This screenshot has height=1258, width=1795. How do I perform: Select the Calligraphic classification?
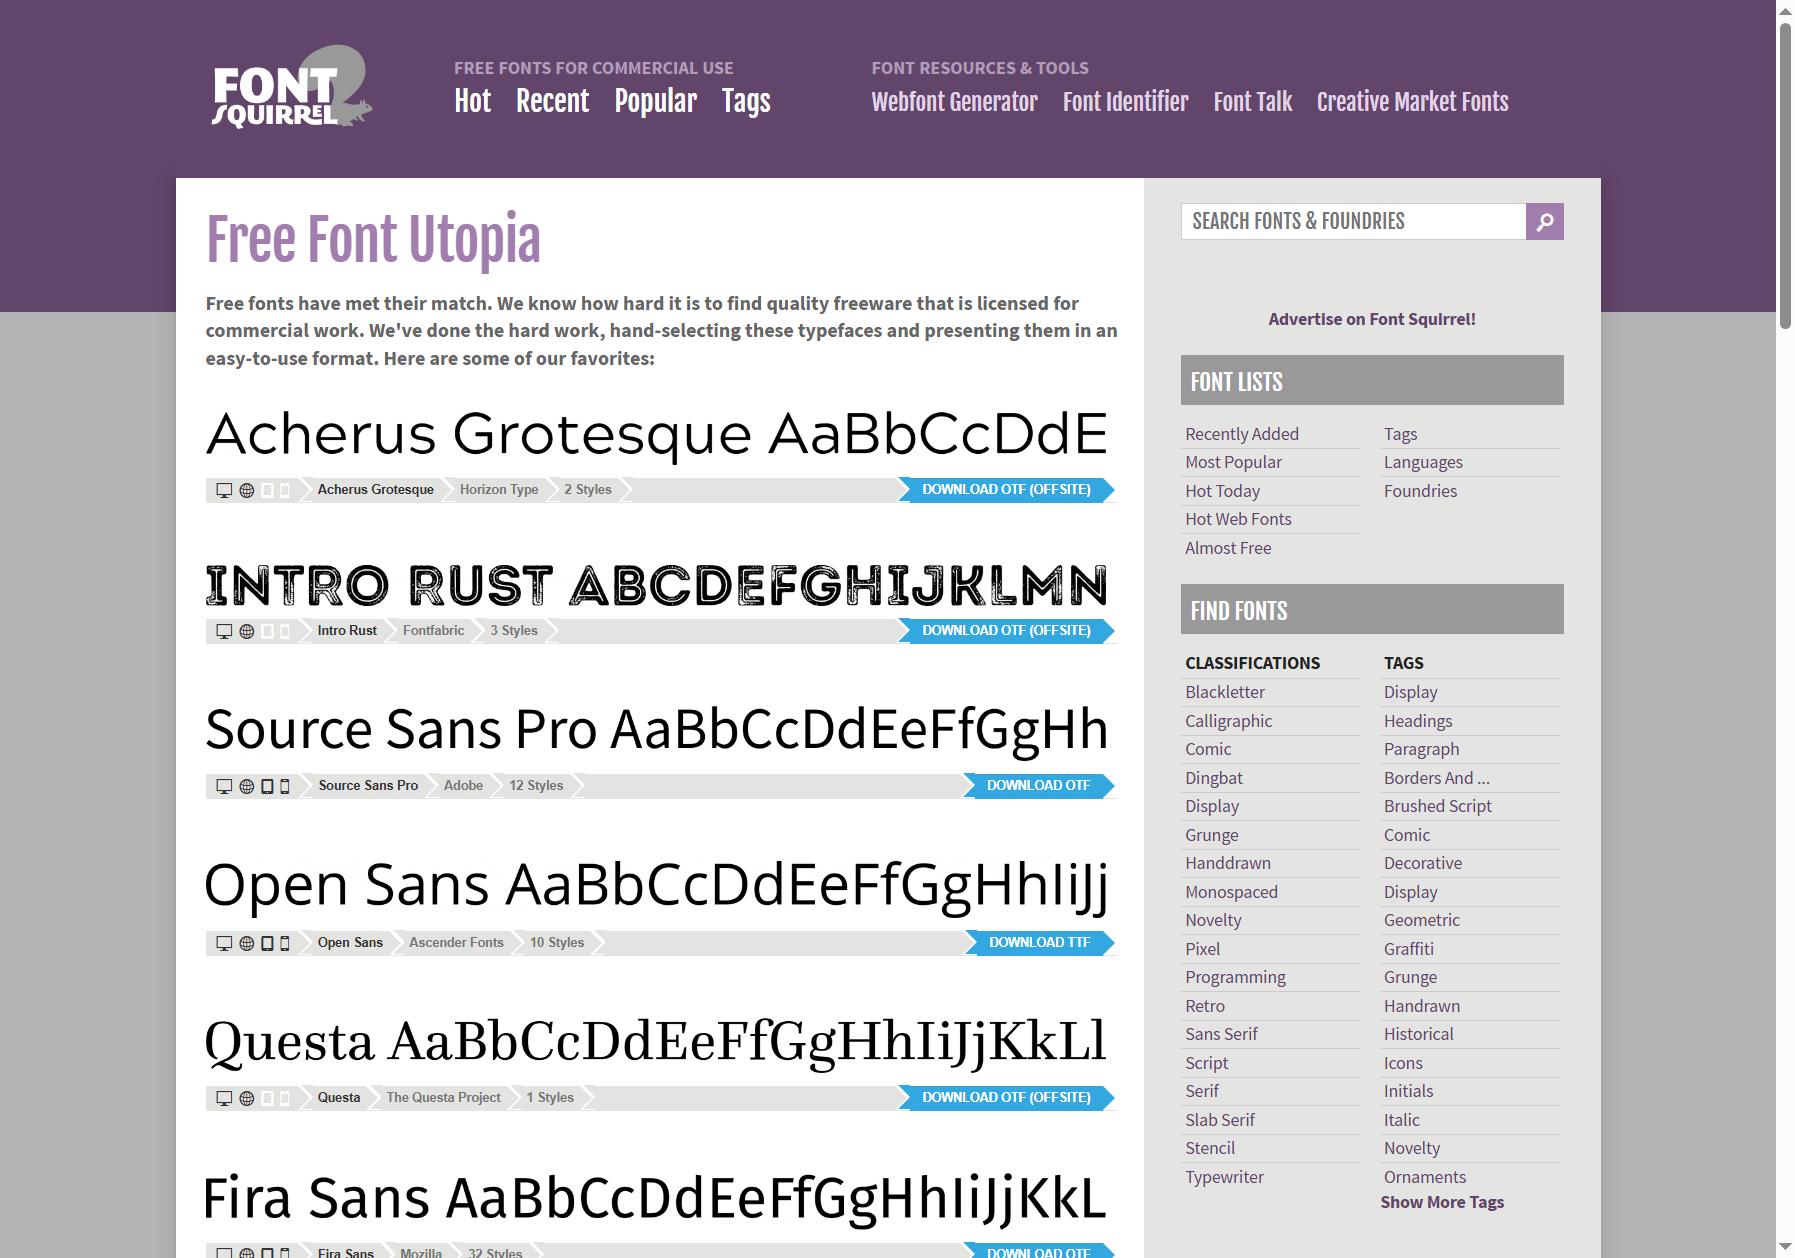pyautogui.click(x=1228, y=721)
